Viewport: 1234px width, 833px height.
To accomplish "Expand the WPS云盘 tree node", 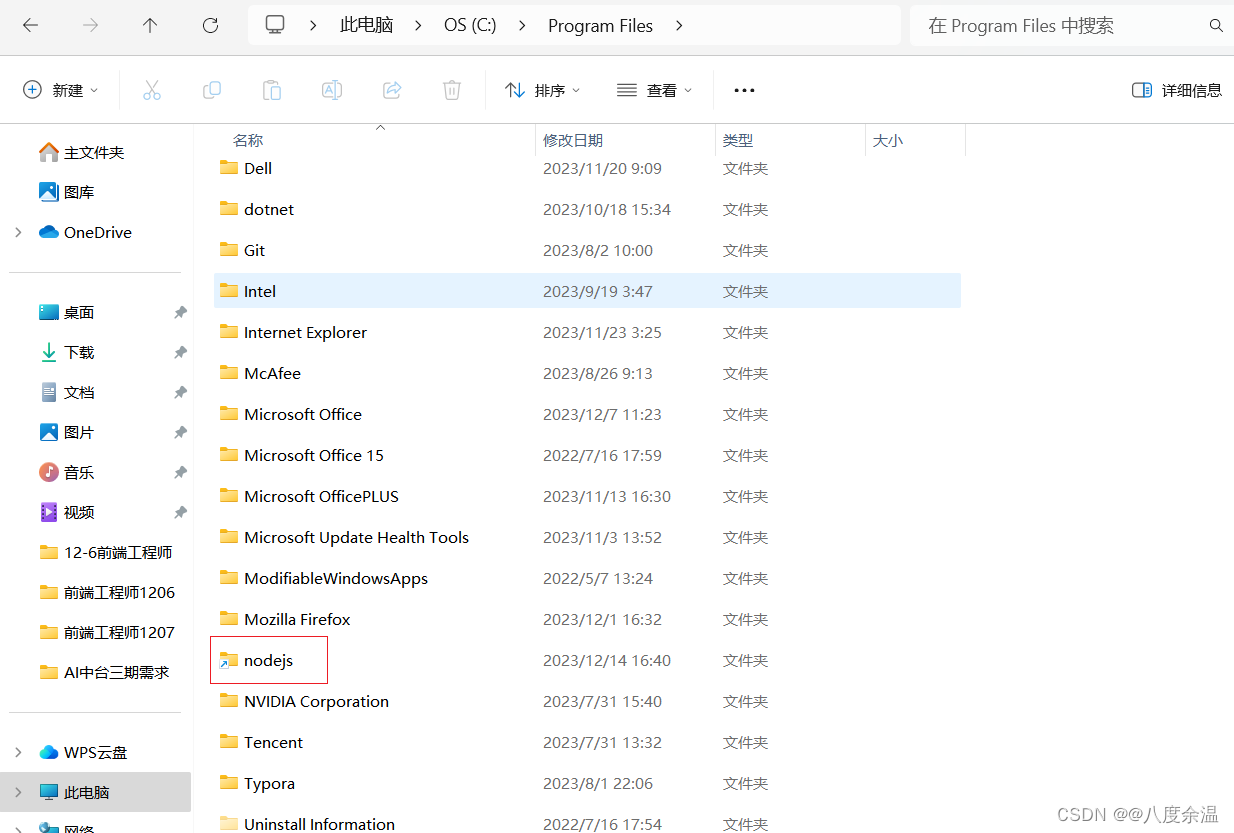I will (18, 752).
